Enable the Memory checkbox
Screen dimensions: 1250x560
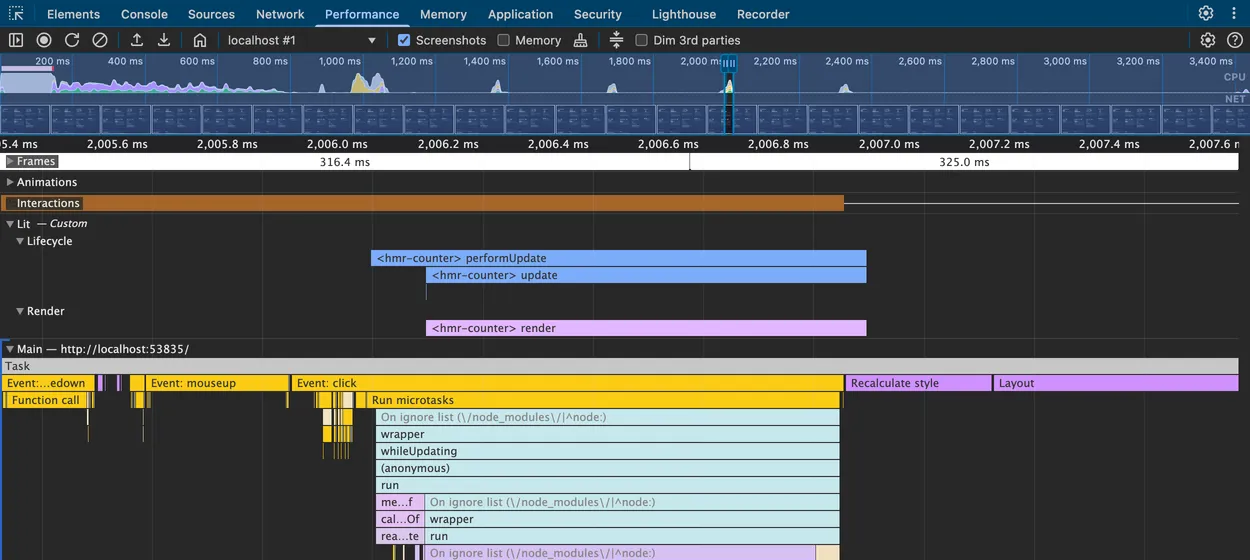point(504,40)
